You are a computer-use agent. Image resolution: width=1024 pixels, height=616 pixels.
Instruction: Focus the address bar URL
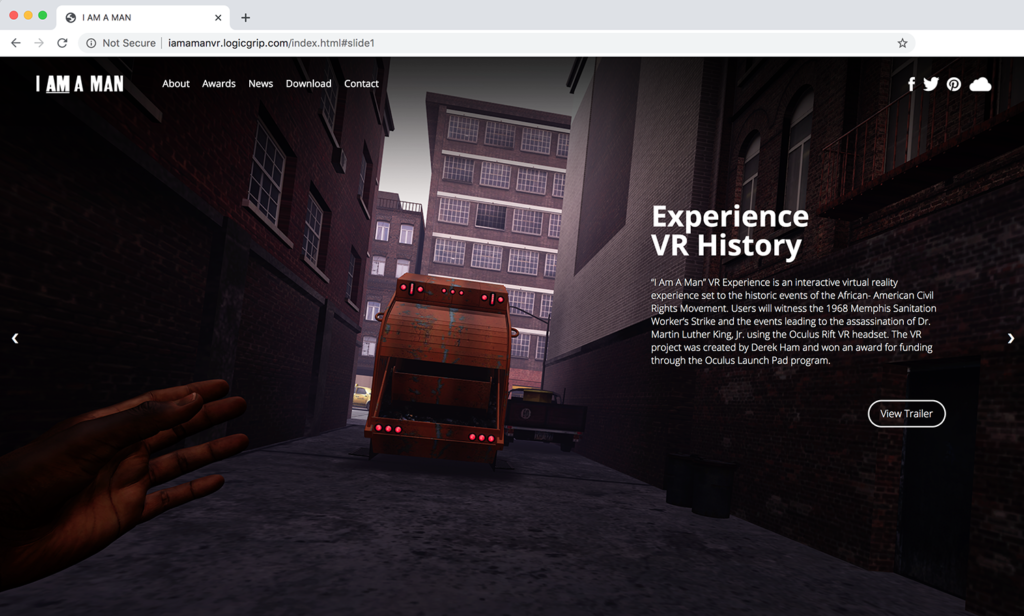coord(271,43)
